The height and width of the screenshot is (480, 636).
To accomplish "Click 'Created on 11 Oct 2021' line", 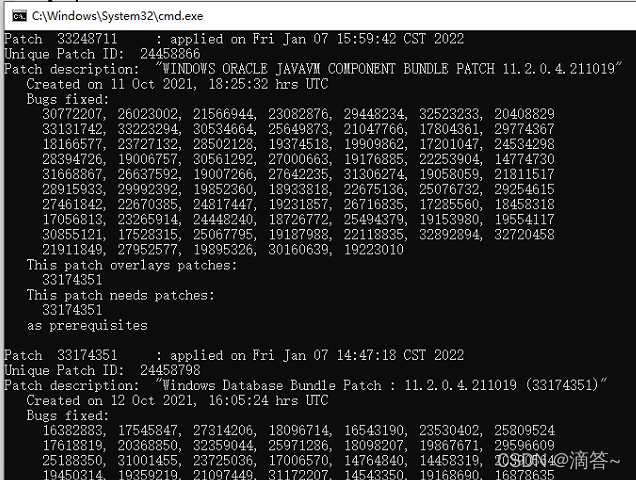I will tap(177, 84).
